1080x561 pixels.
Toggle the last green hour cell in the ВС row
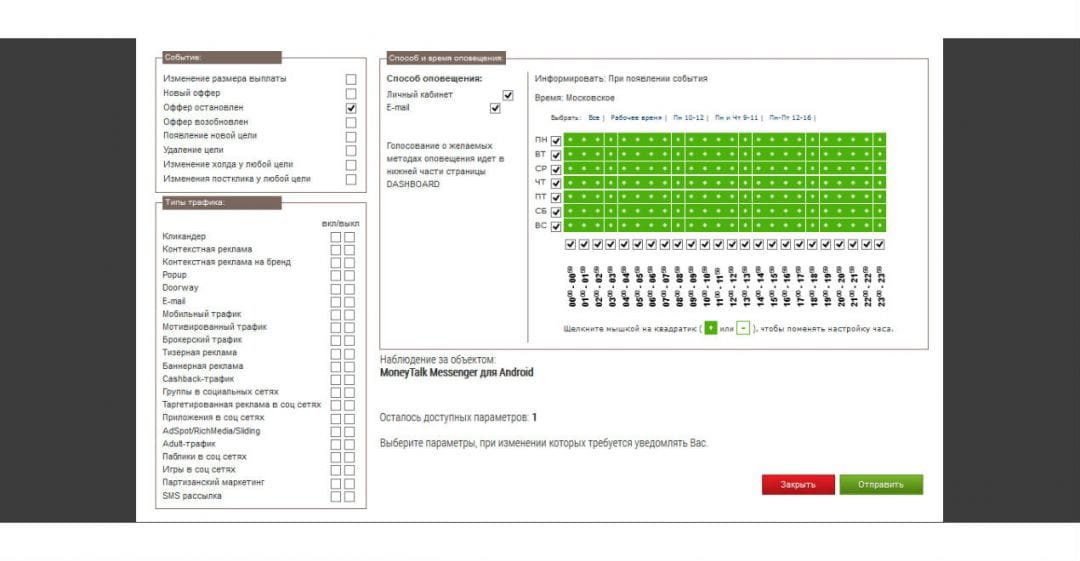coord(879,226)
